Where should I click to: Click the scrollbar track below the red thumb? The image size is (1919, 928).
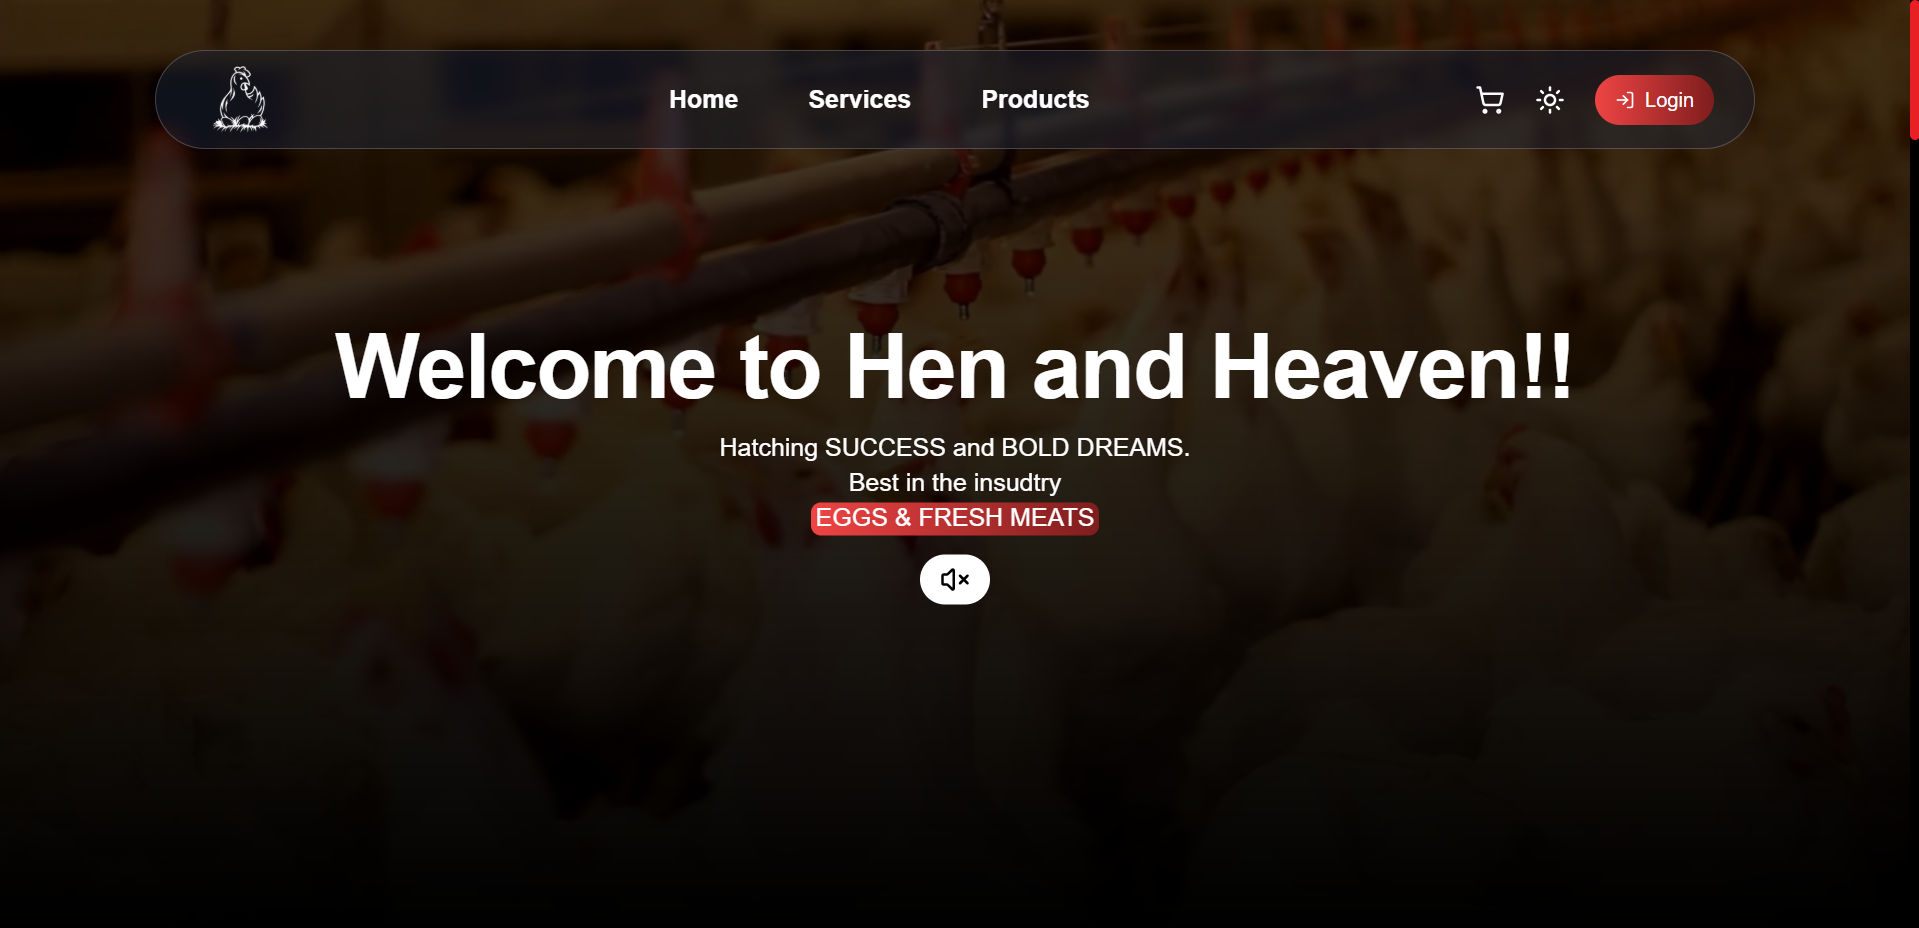1914,530
